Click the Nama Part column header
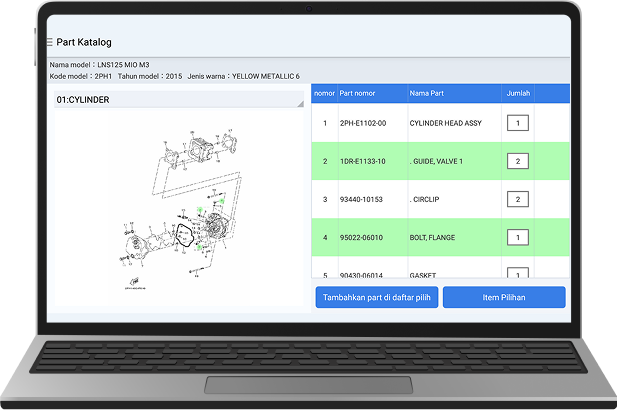The image size is (617, 410). click(428, 93)
